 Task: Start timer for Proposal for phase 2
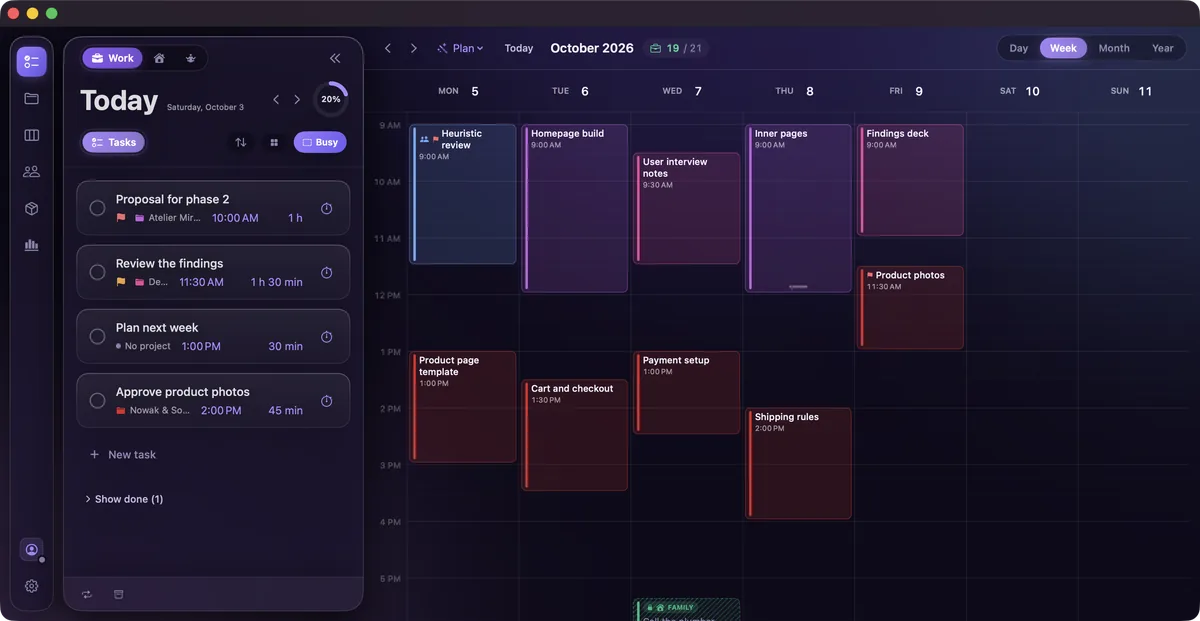(326, 208)
